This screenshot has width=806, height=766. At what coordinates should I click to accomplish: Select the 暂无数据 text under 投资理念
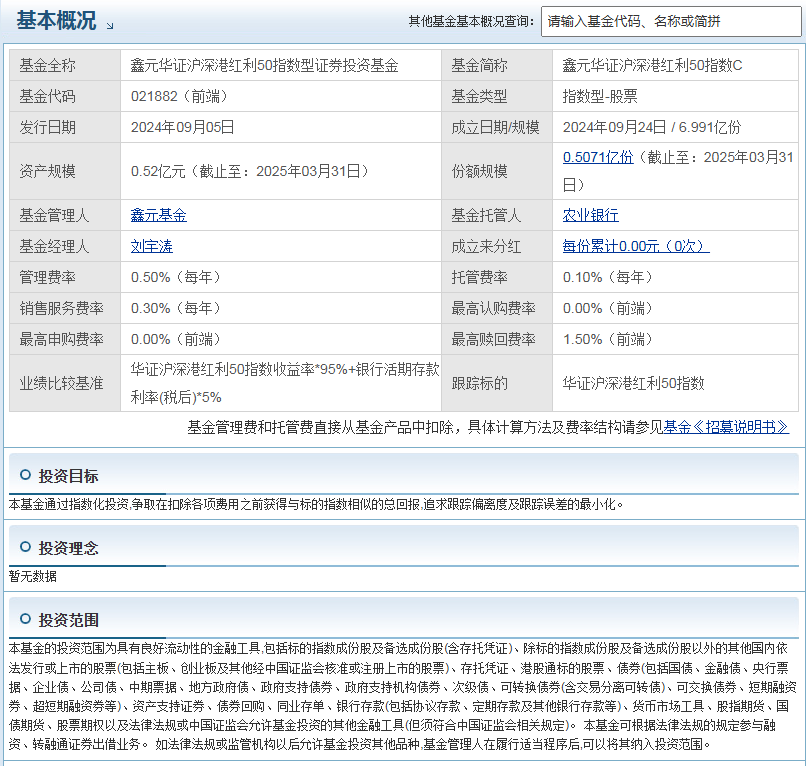tap(33, 576)
